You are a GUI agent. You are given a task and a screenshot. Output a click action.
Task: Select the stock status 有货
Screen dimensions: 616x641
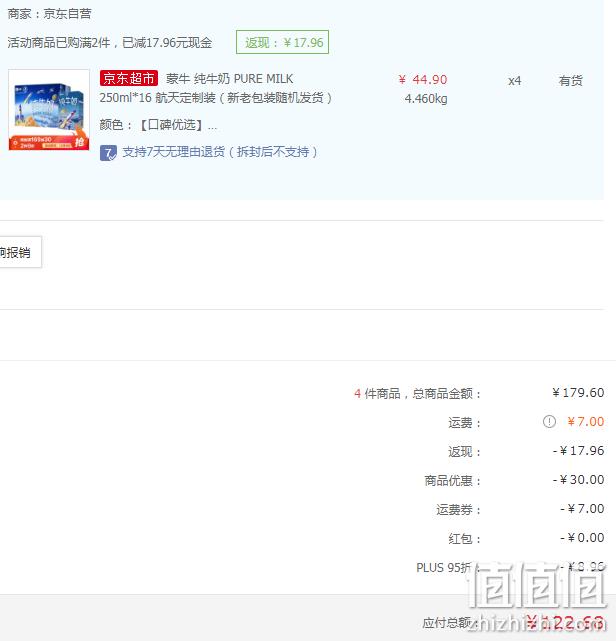(x=571, y=81)
